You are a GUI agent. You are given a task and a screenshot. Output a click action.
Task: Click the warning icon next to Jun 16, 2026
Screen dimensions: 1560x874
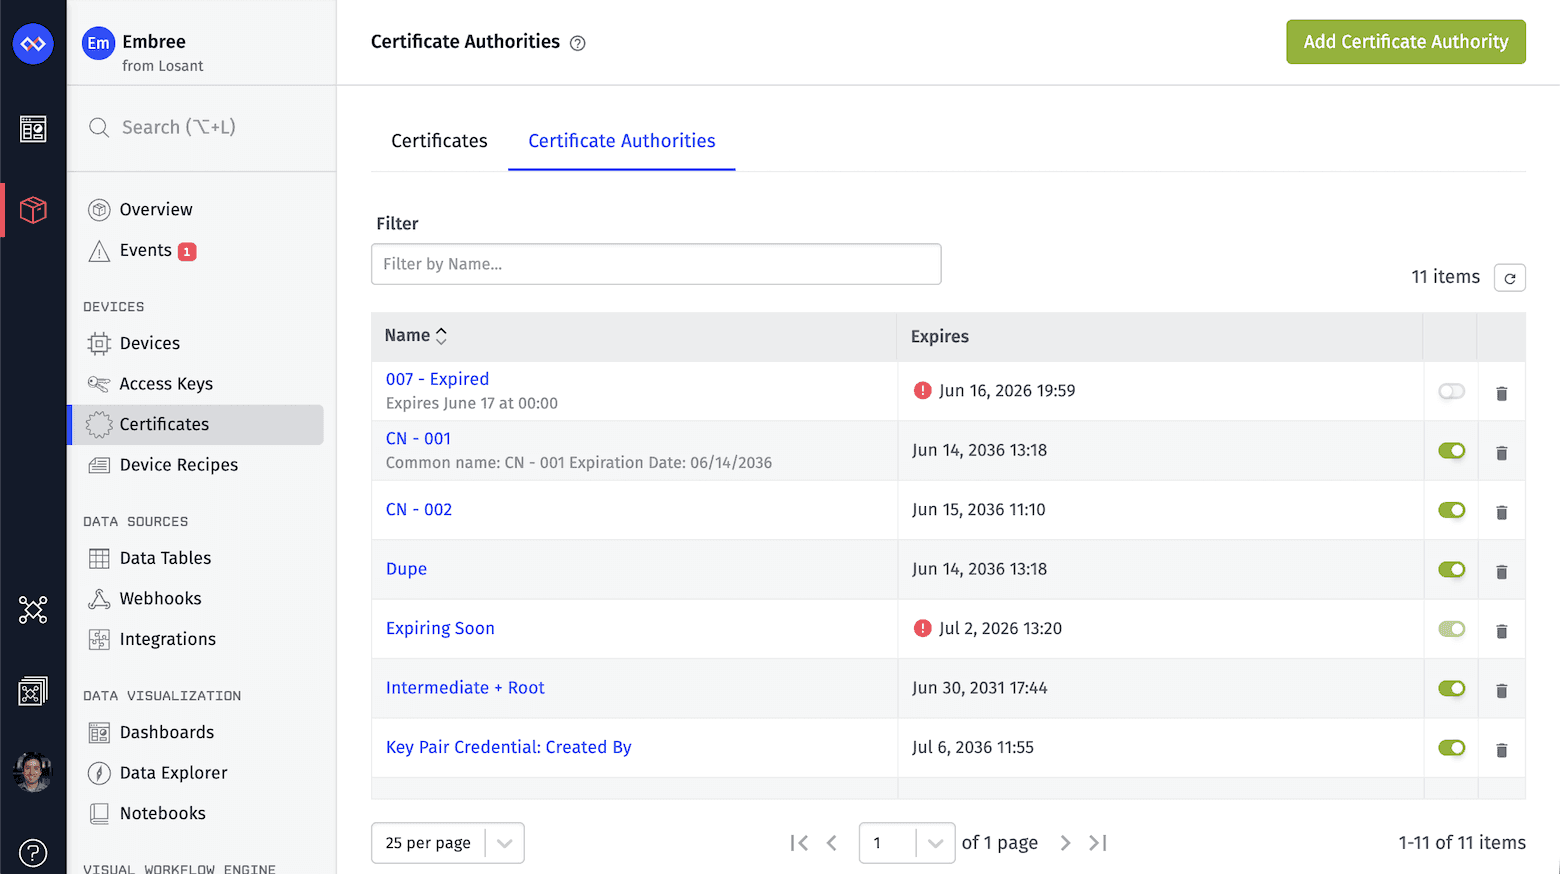(922, 390)
